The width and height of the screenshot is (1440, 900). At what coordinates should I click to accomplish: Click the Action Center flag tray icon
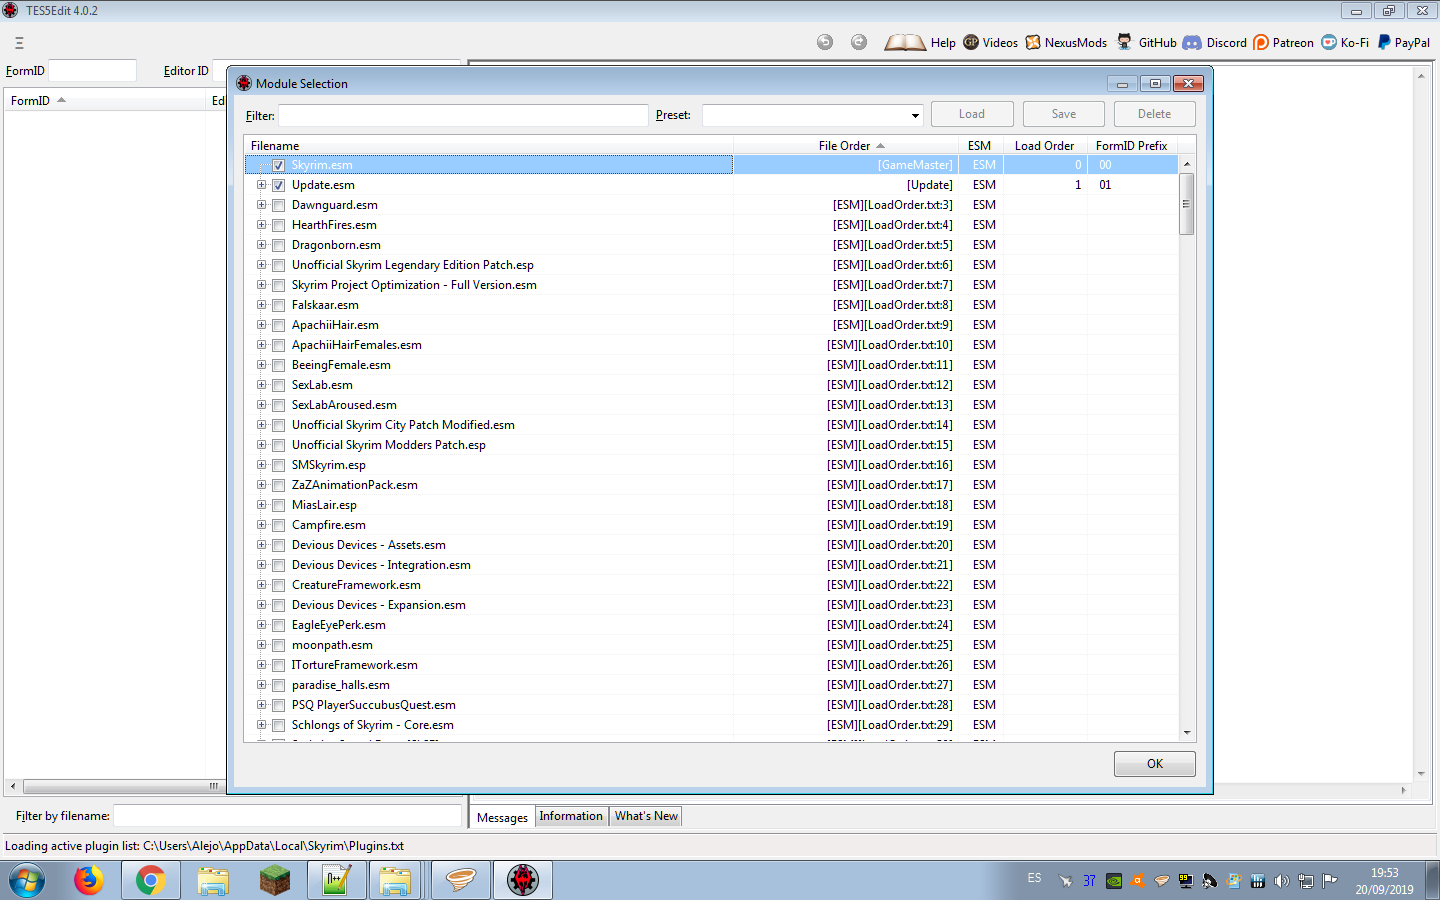tap(1330, 881)
